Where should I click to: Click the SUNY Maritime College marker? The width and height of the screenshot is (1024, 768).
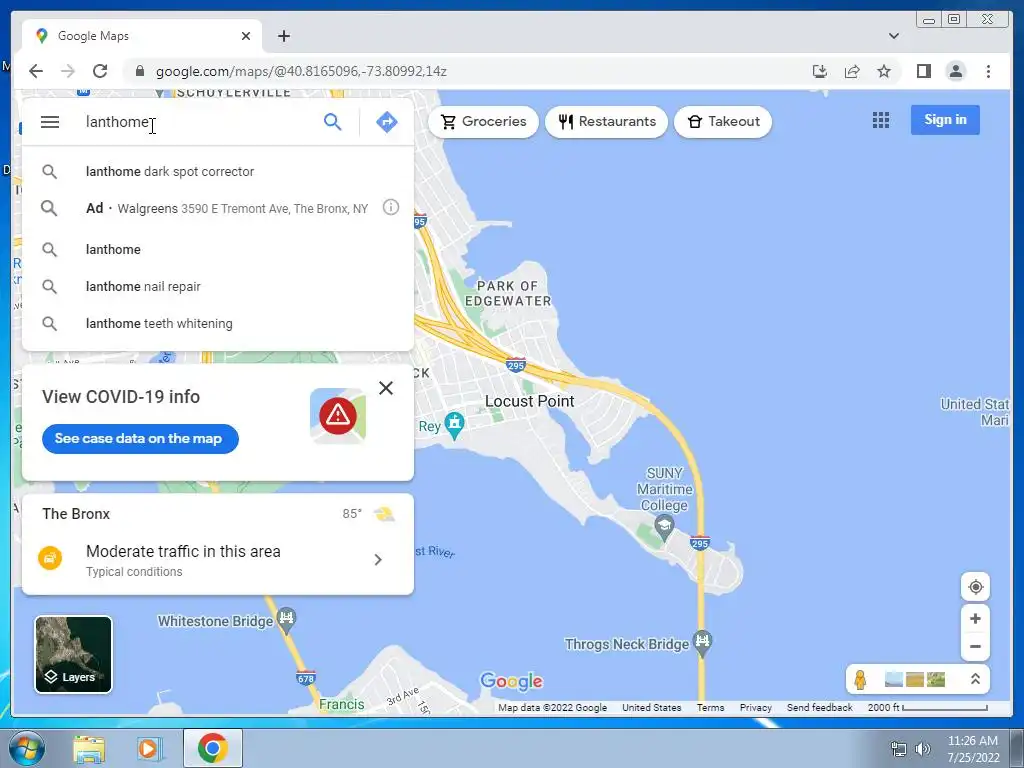pos(664,526)
